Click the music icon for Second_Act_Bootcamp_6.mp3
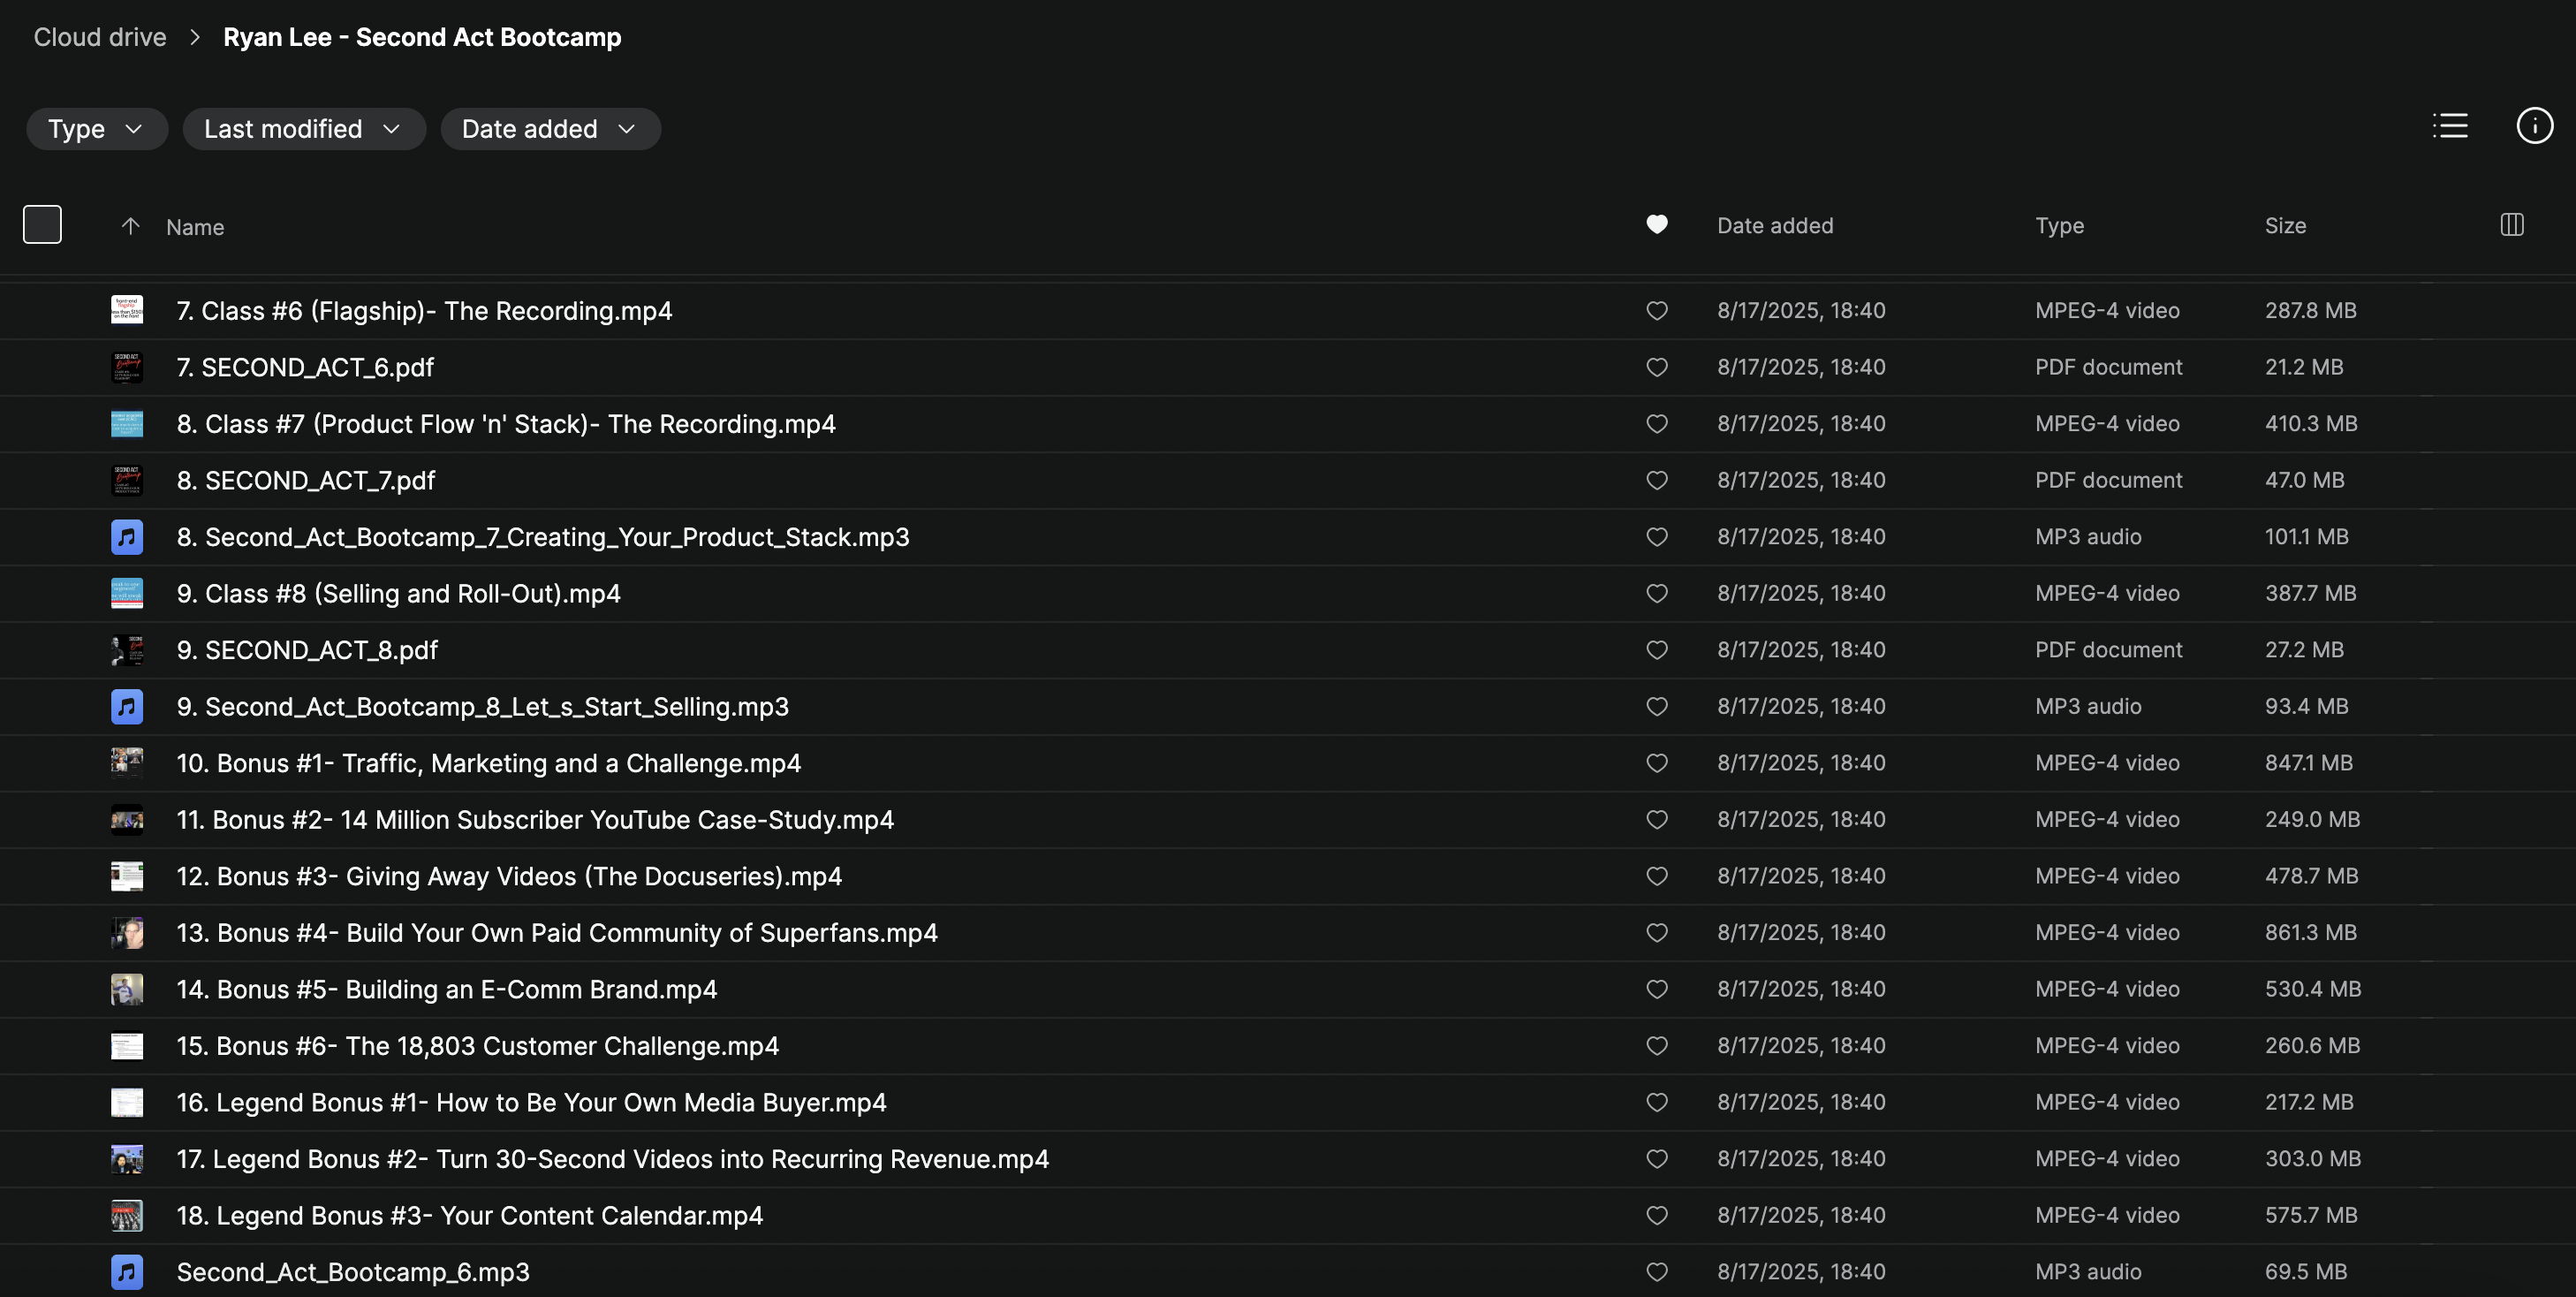Screen dimensions: 2576x1297 coord(127,1271)
